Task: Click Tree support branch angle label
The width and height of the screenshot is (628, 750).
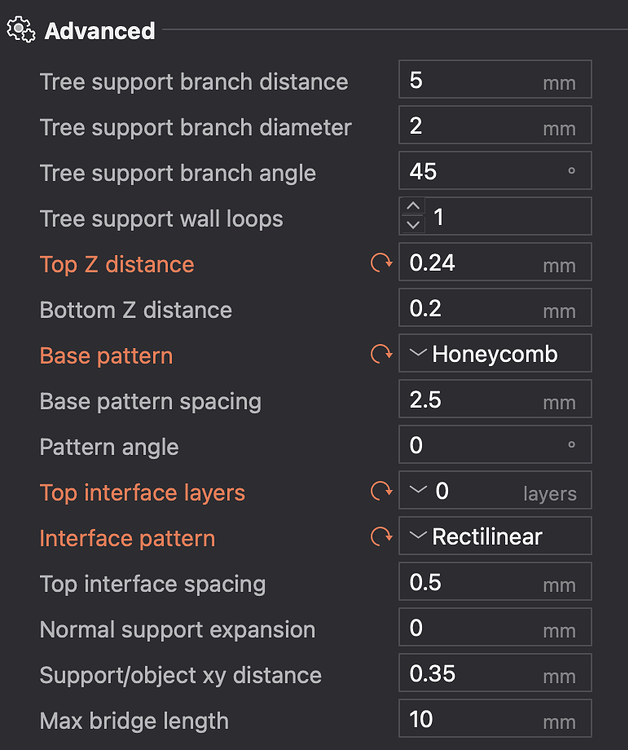Action: tap(177, 174)
